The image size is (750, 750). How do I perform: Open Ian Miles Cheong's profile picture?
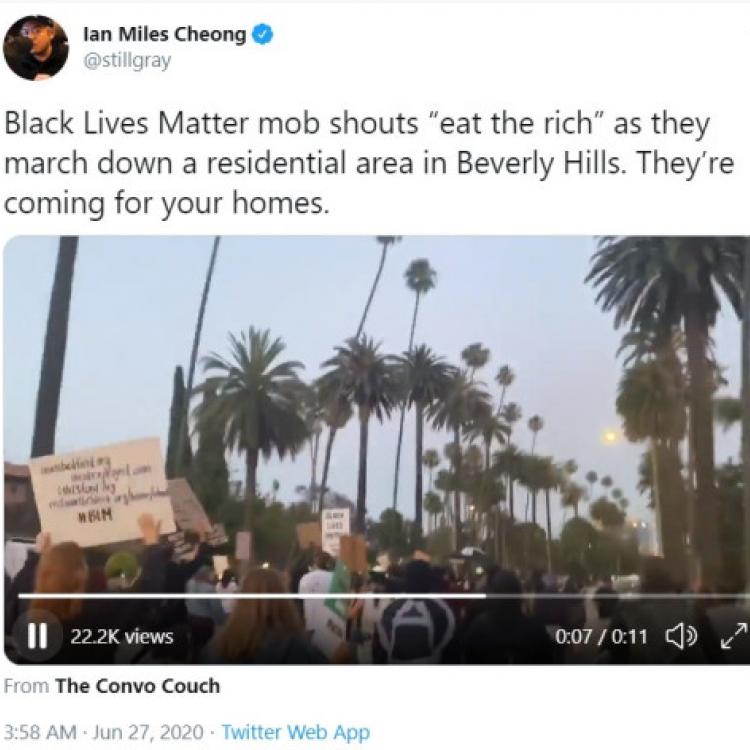(36, 47)
